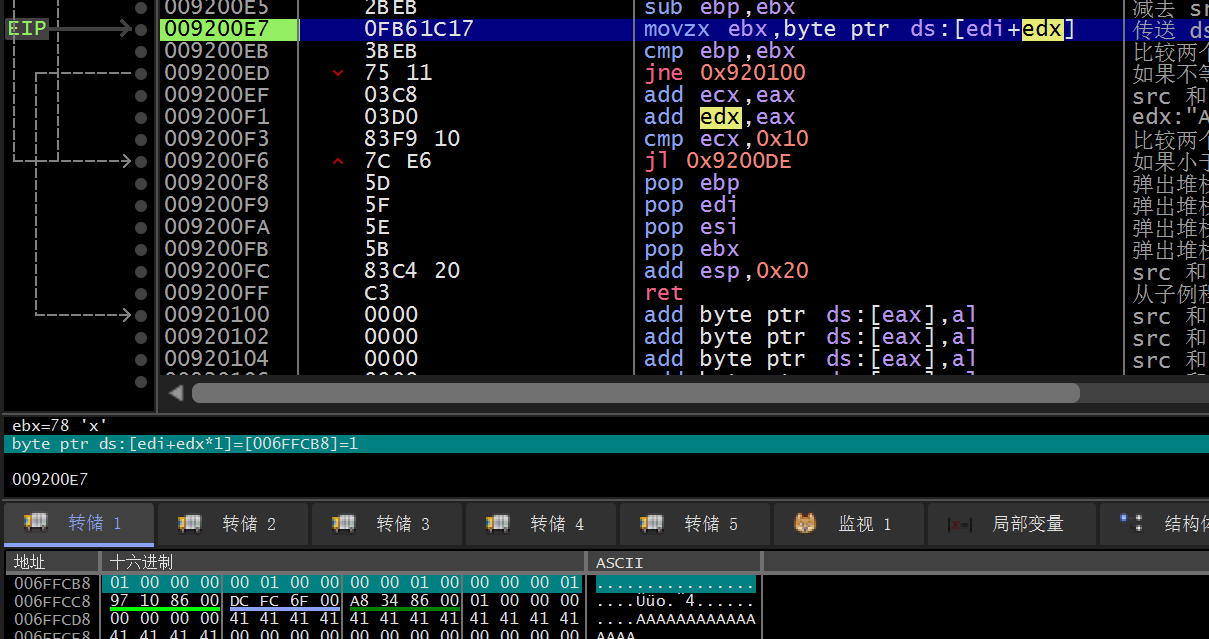Select the 转储 5 dump tab

pos(695,524)
